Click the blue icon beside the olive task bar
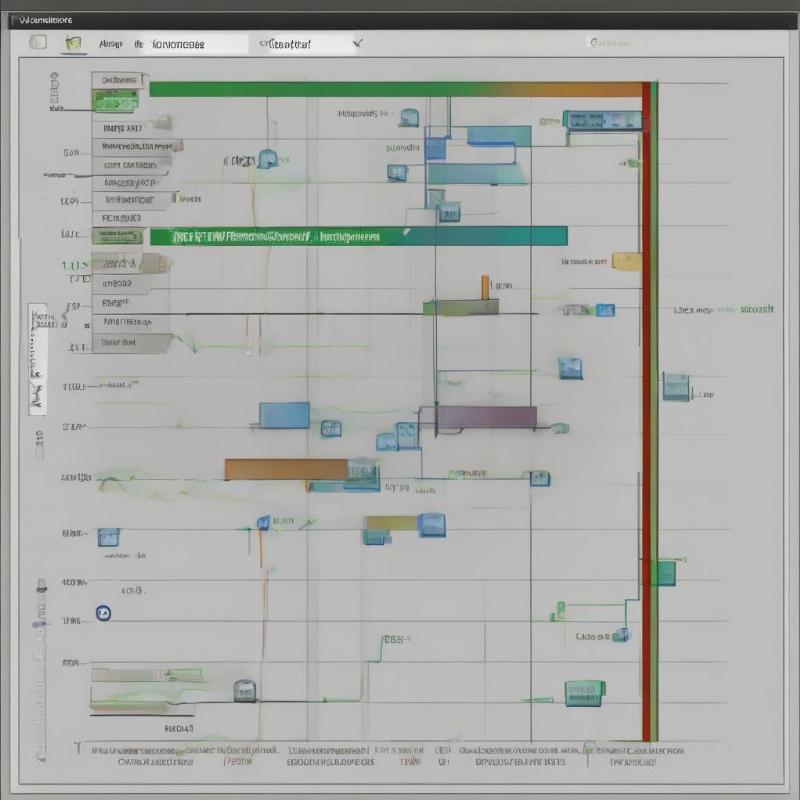This screenshot has height=800, width=800. 432,524
